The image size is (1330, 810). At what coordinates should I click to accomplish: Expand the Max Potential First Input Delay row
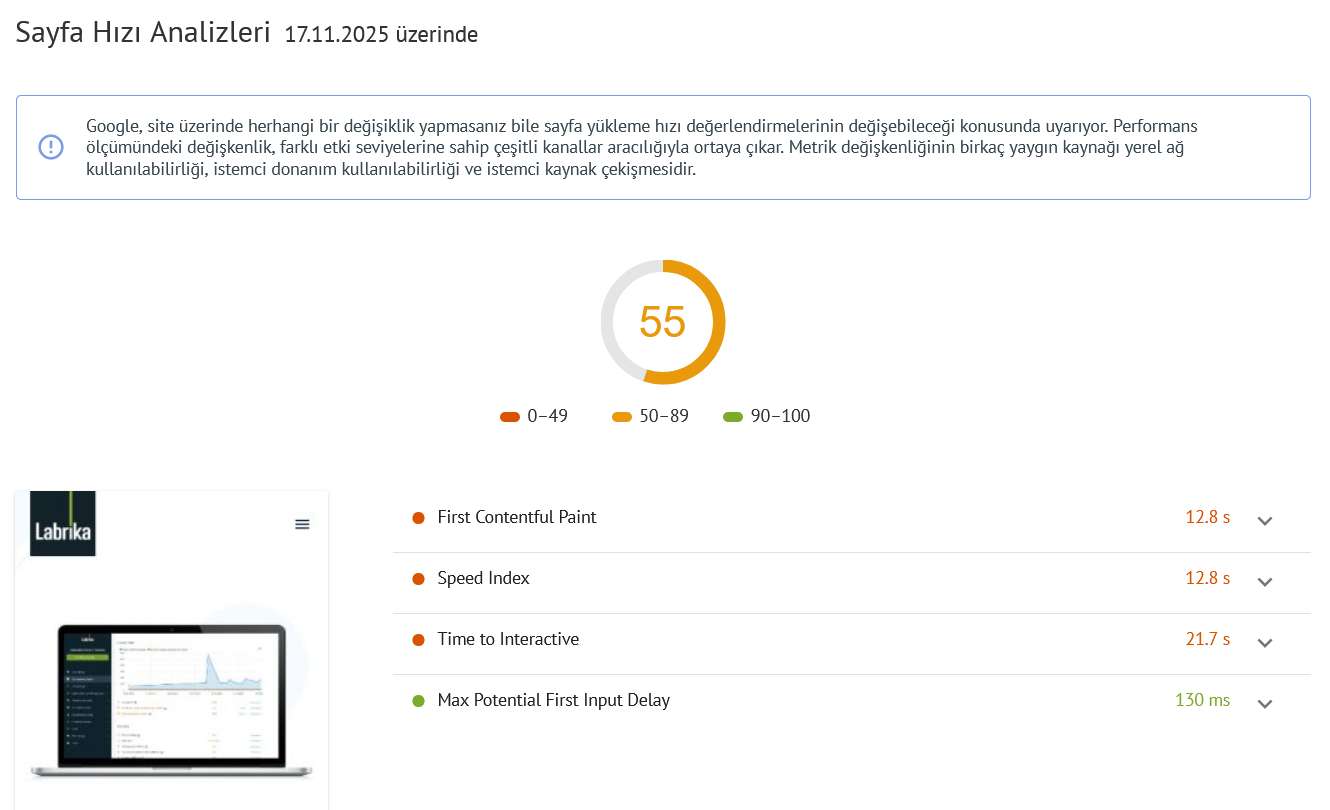click(1265, 704)
